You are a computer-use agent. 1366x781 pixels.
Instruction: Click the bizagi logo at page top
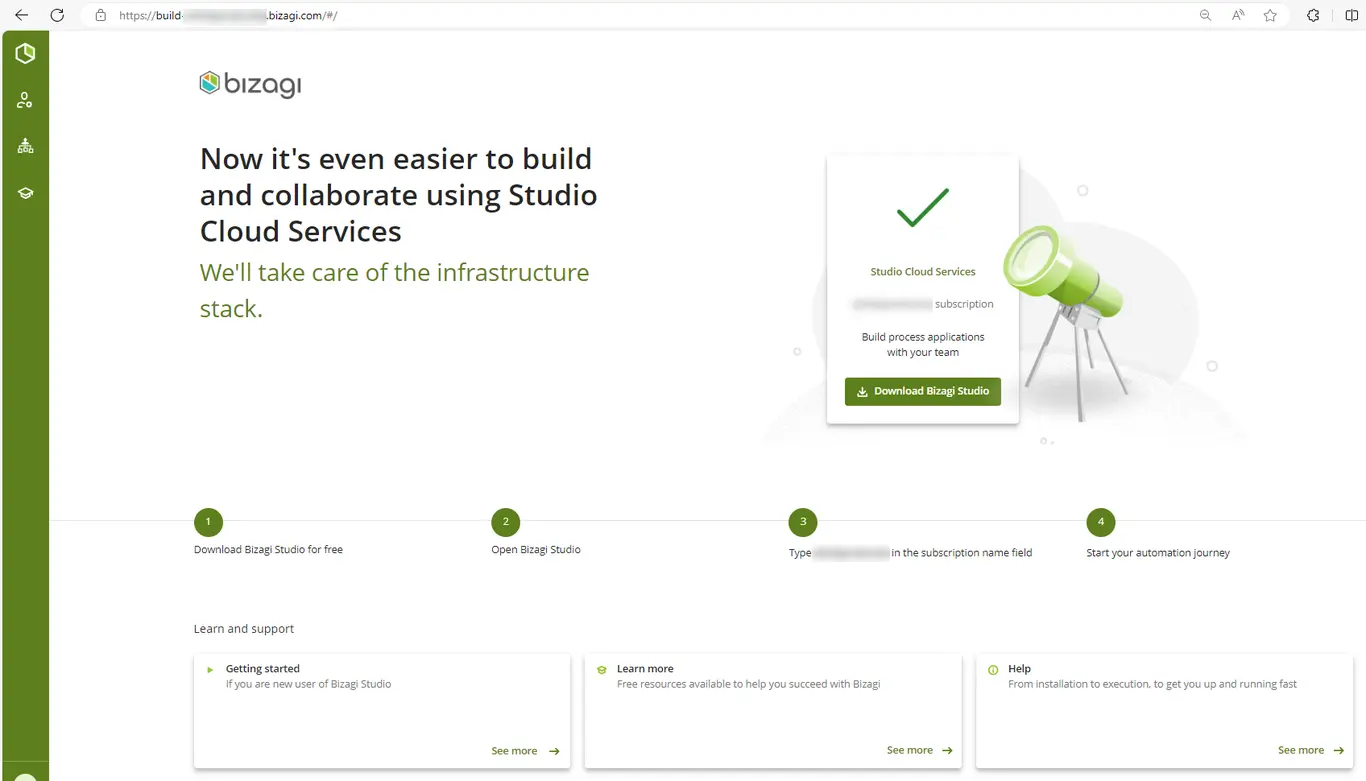(x=250, y=83)
